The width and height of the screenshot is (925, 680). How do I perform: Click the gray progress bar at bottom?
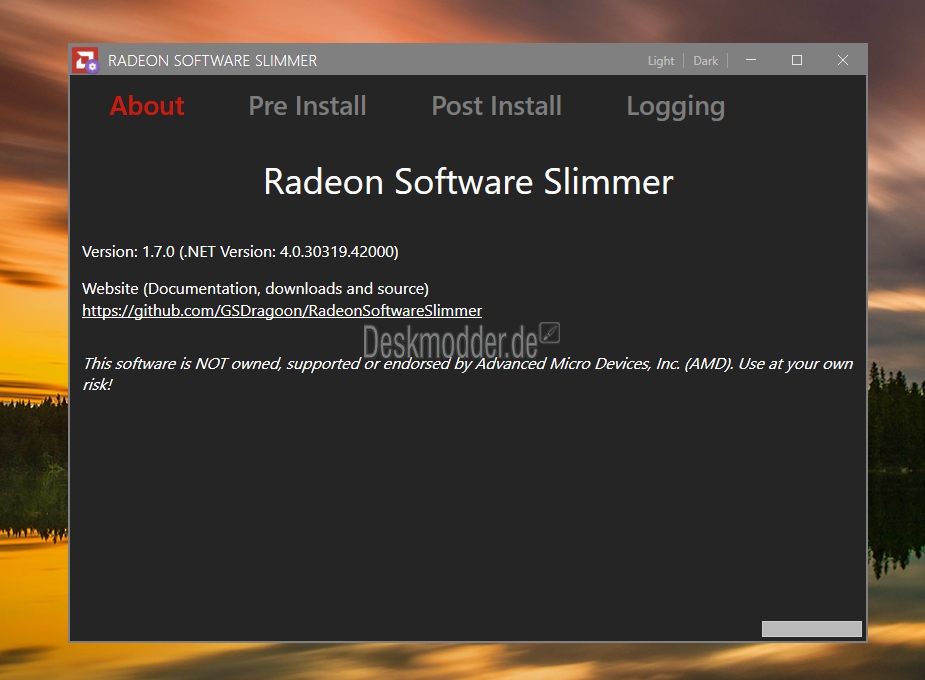pos(812,629)
